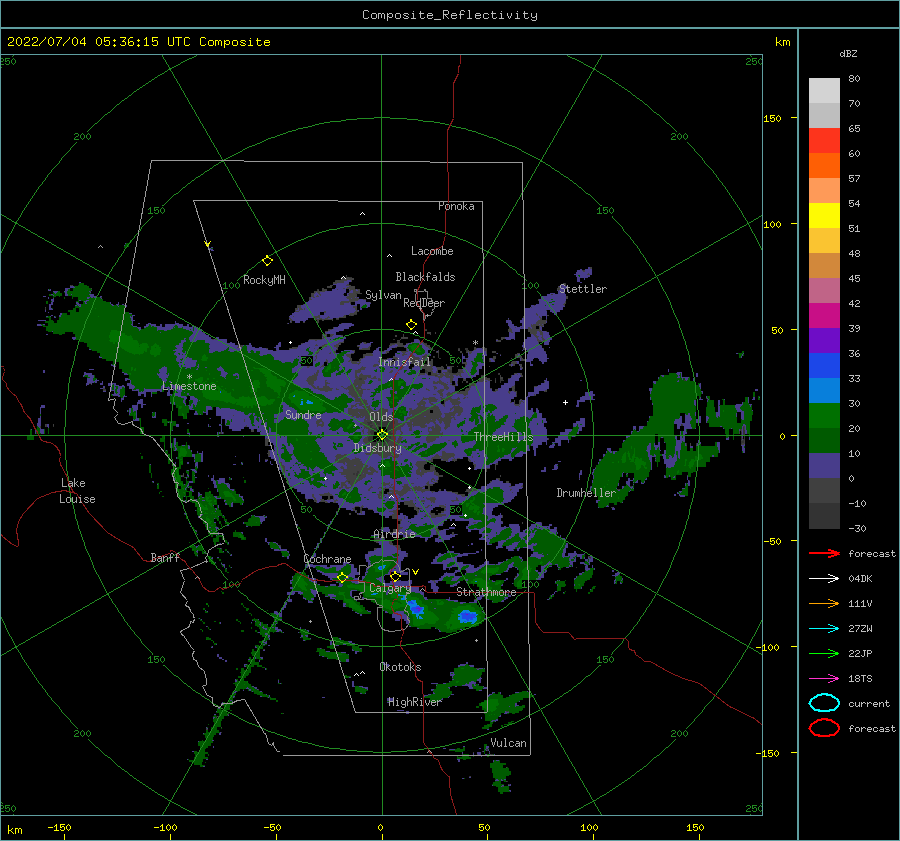Pick the blue swatch between 36 and 33 dBZ
This screenshot has width=900, height=841.
click(x=824, y=366)
